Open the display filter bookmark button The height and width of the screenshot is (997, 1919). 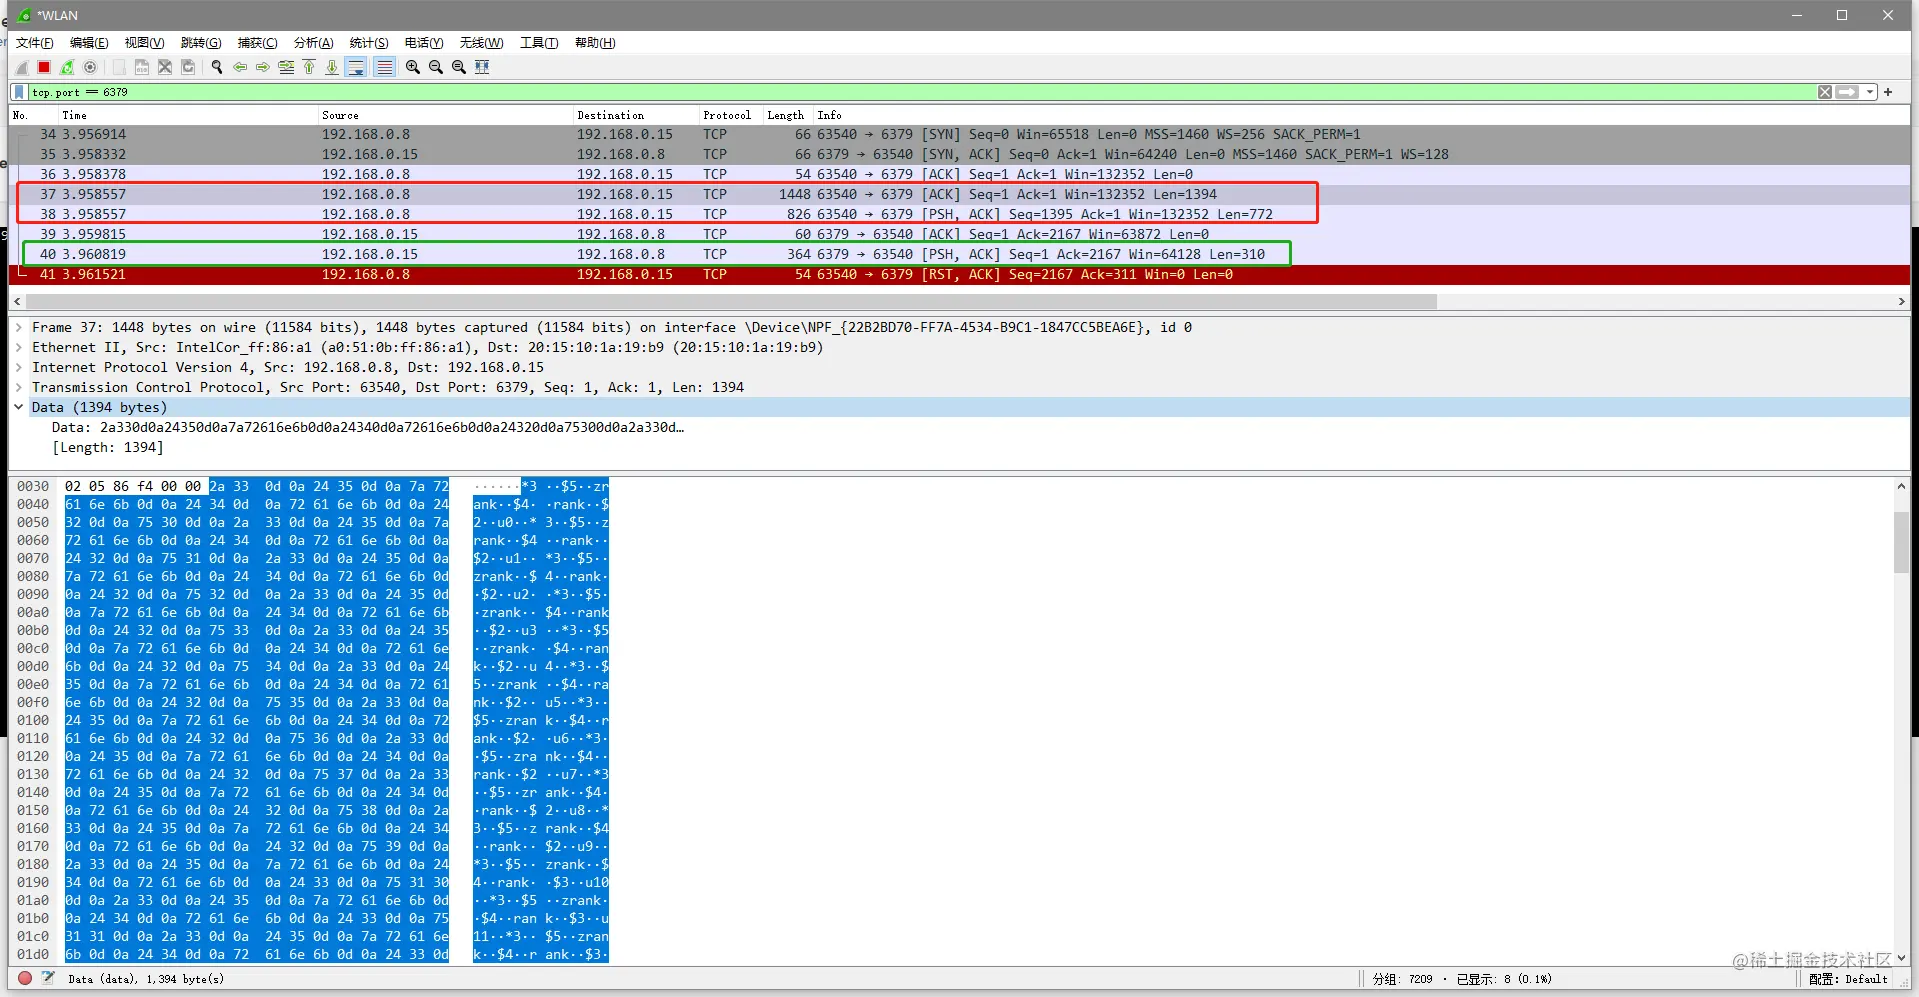tap(19, 92)
